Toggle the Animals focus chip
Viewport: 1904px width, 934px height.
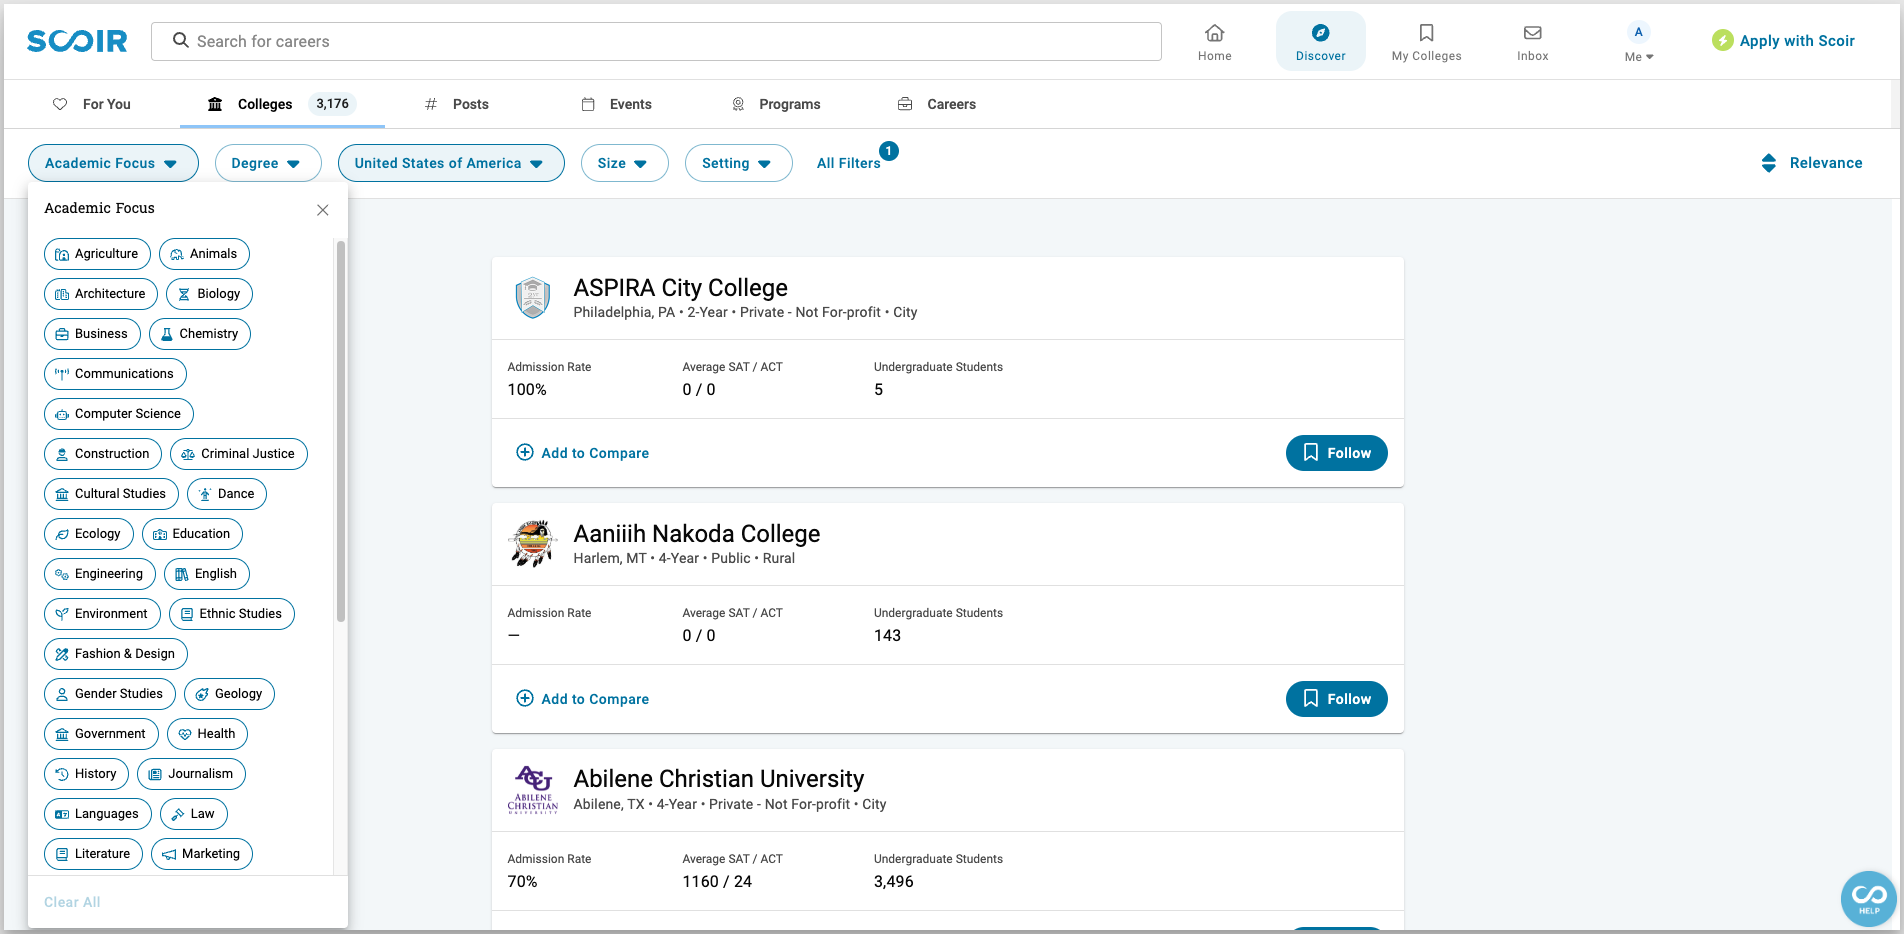coord(204,254)
